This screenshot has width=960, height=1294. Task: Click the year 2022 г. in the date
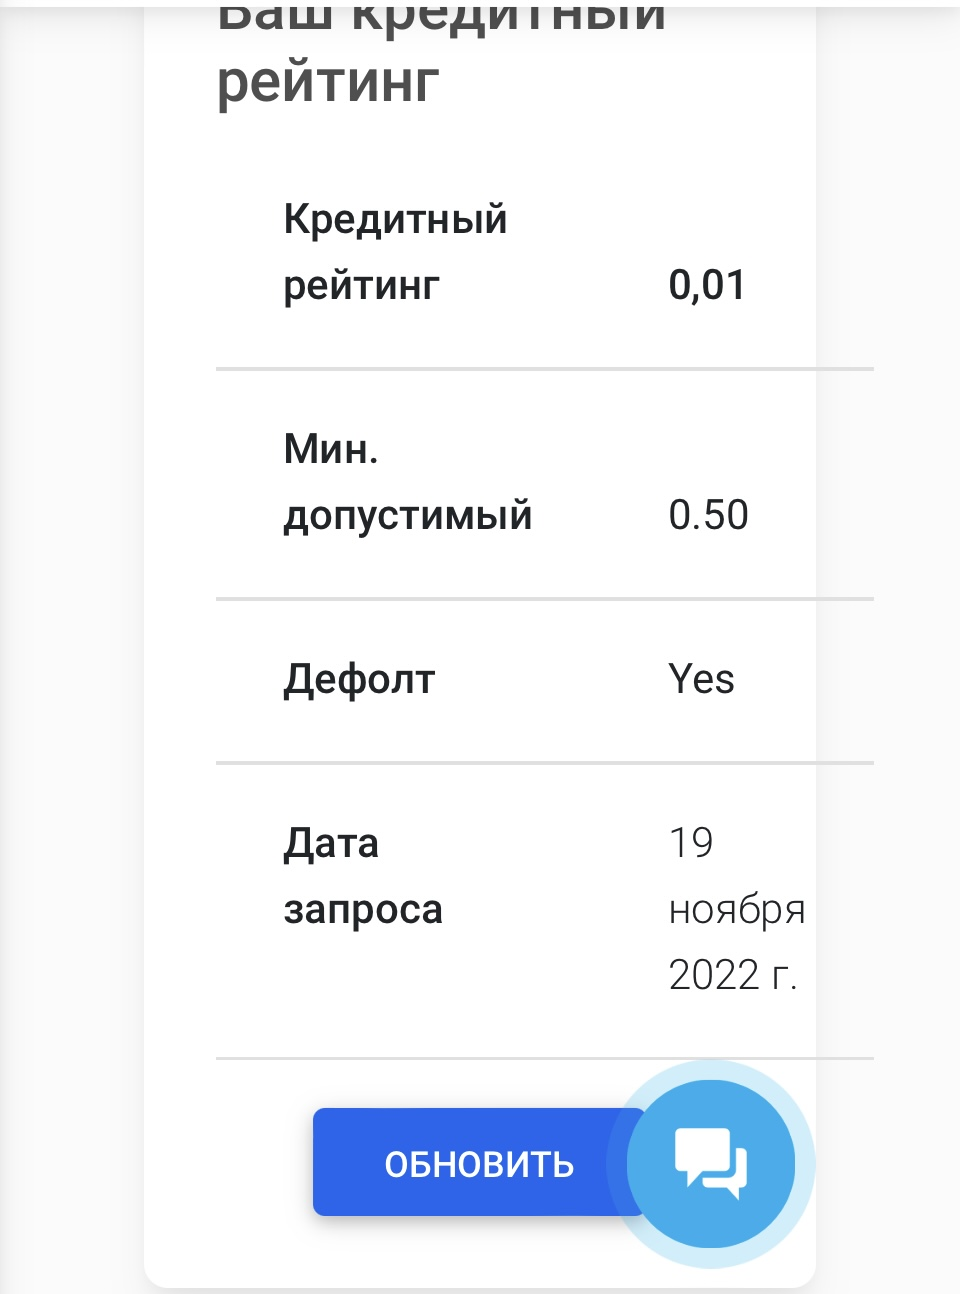(x=732, y=975)
